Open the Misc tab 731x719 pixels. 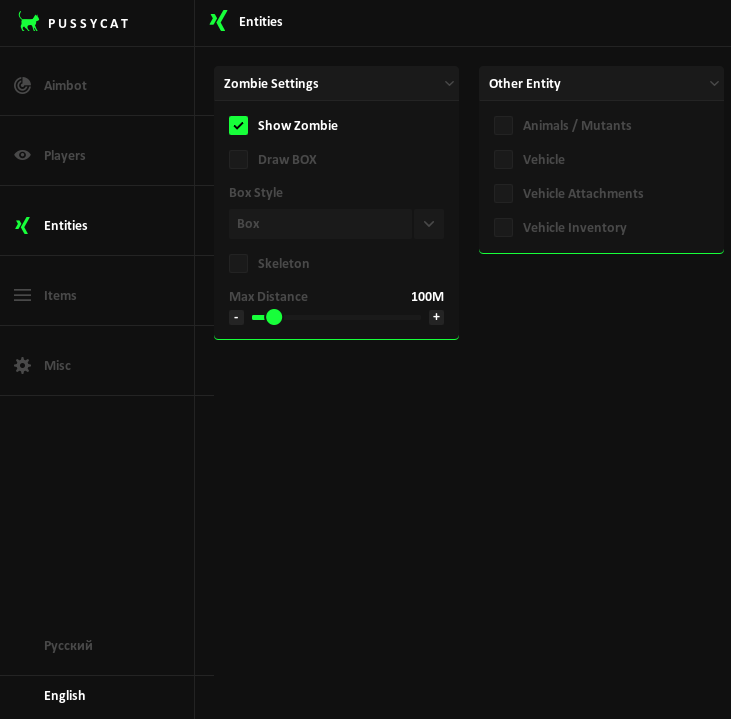57,365
